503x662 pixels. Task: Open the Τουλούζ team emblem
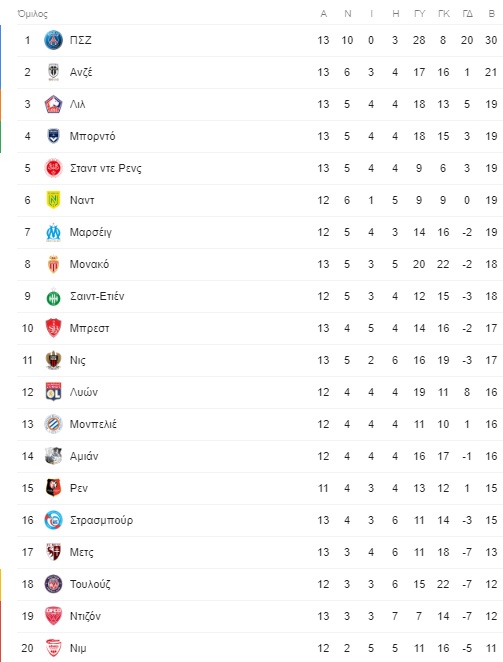pos(53,584)
